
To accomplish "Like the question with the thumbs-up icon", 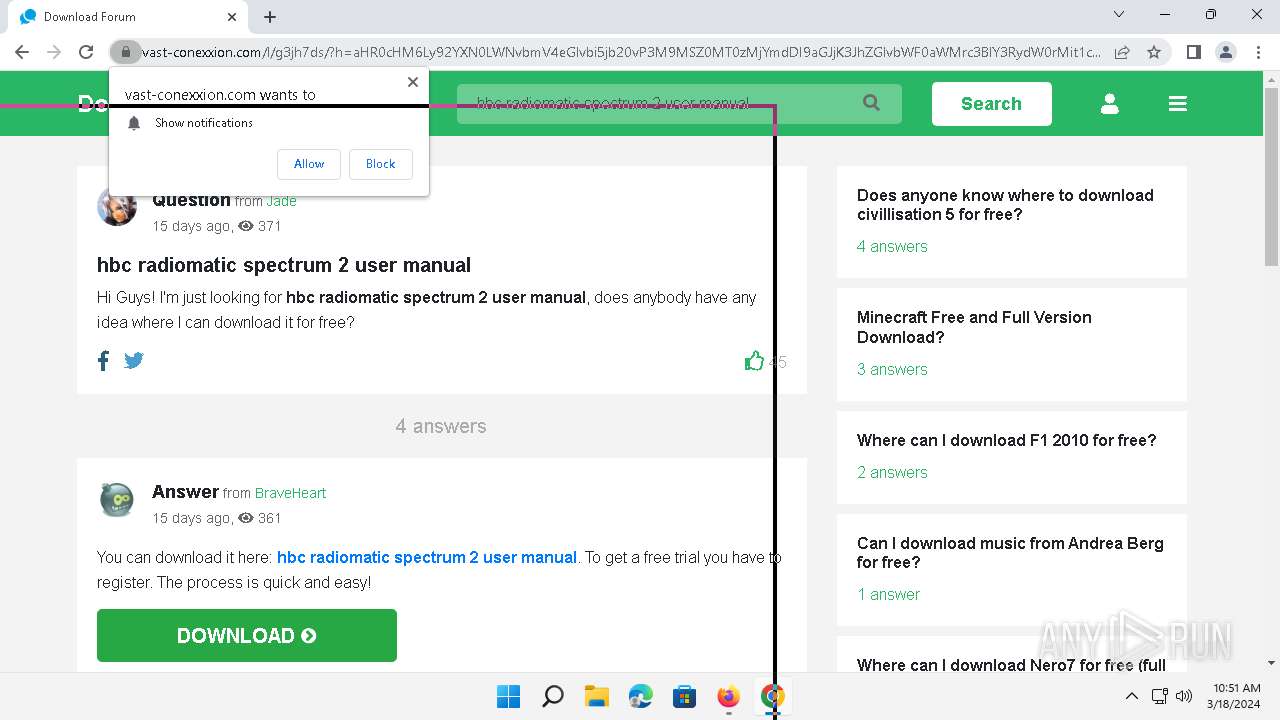I will tap(754, 361).
